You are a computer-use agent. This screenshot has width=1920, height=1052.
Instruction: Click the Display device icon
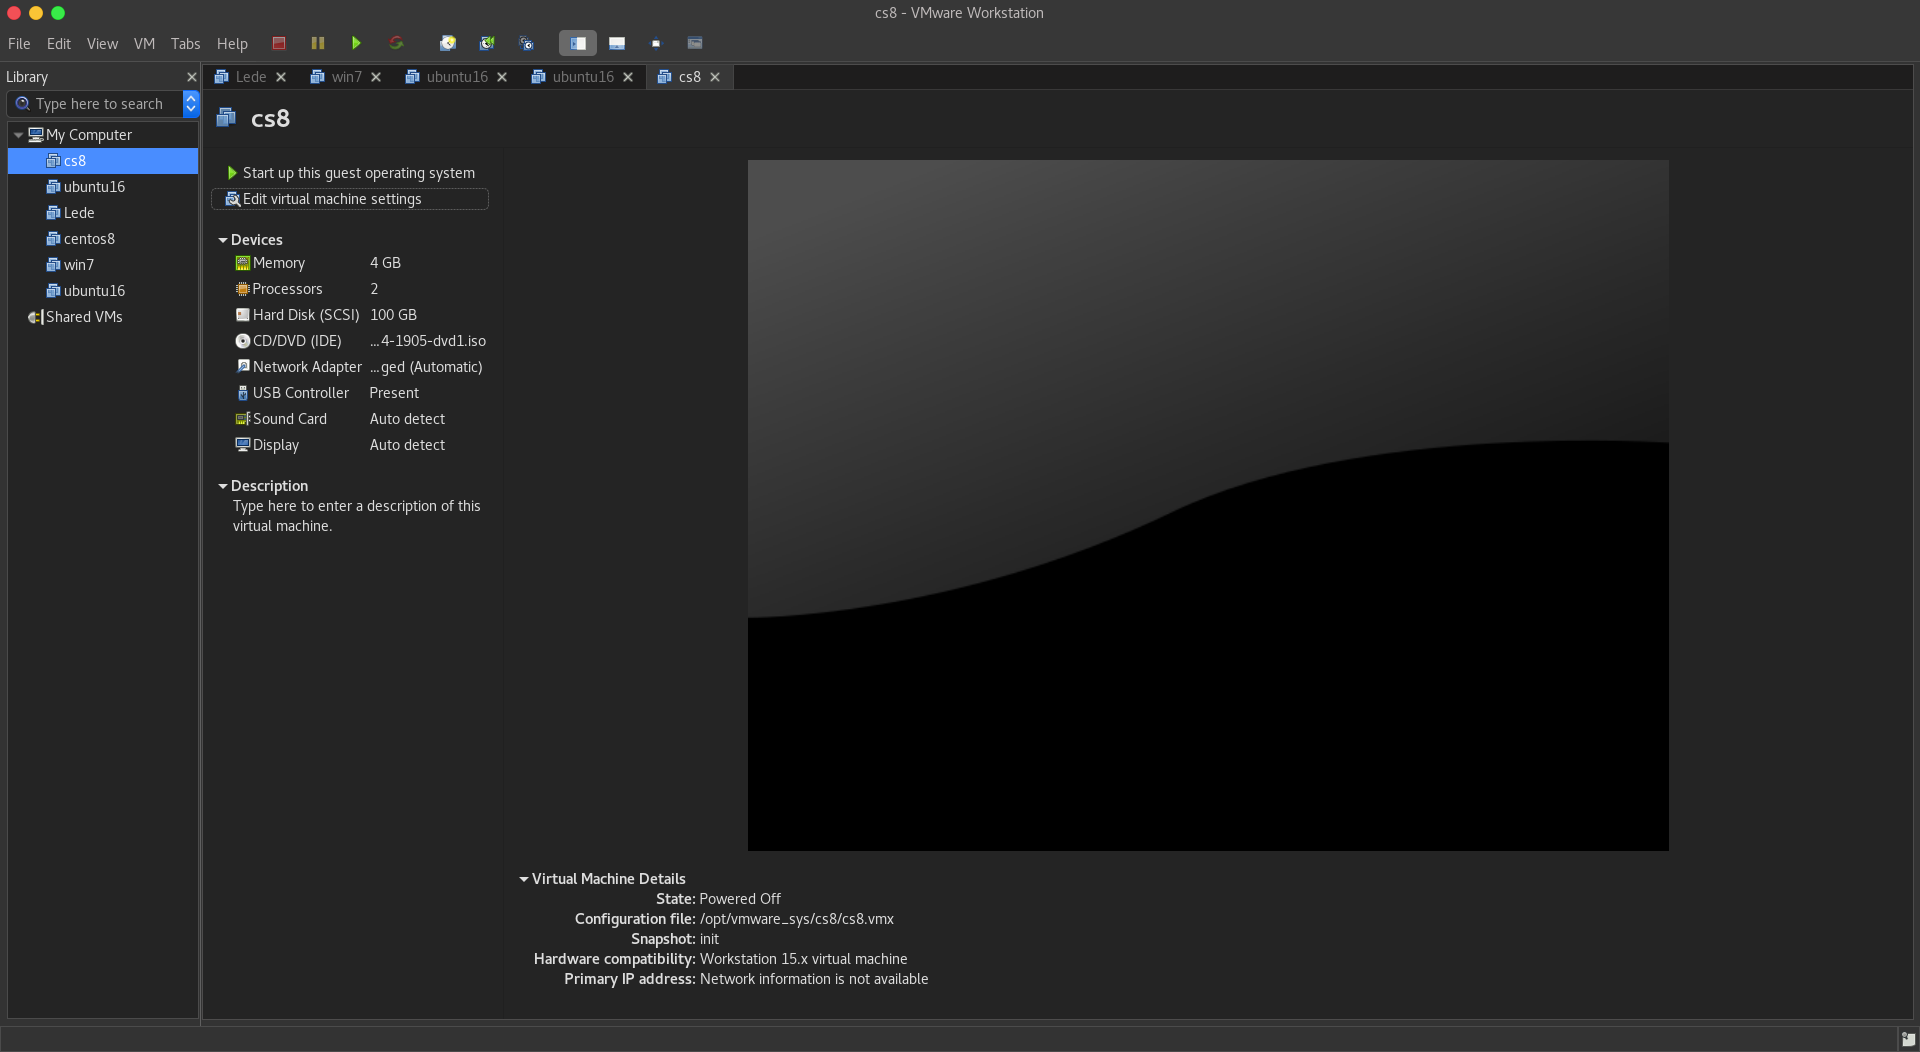pyautogui.click(x=242, y=445)
